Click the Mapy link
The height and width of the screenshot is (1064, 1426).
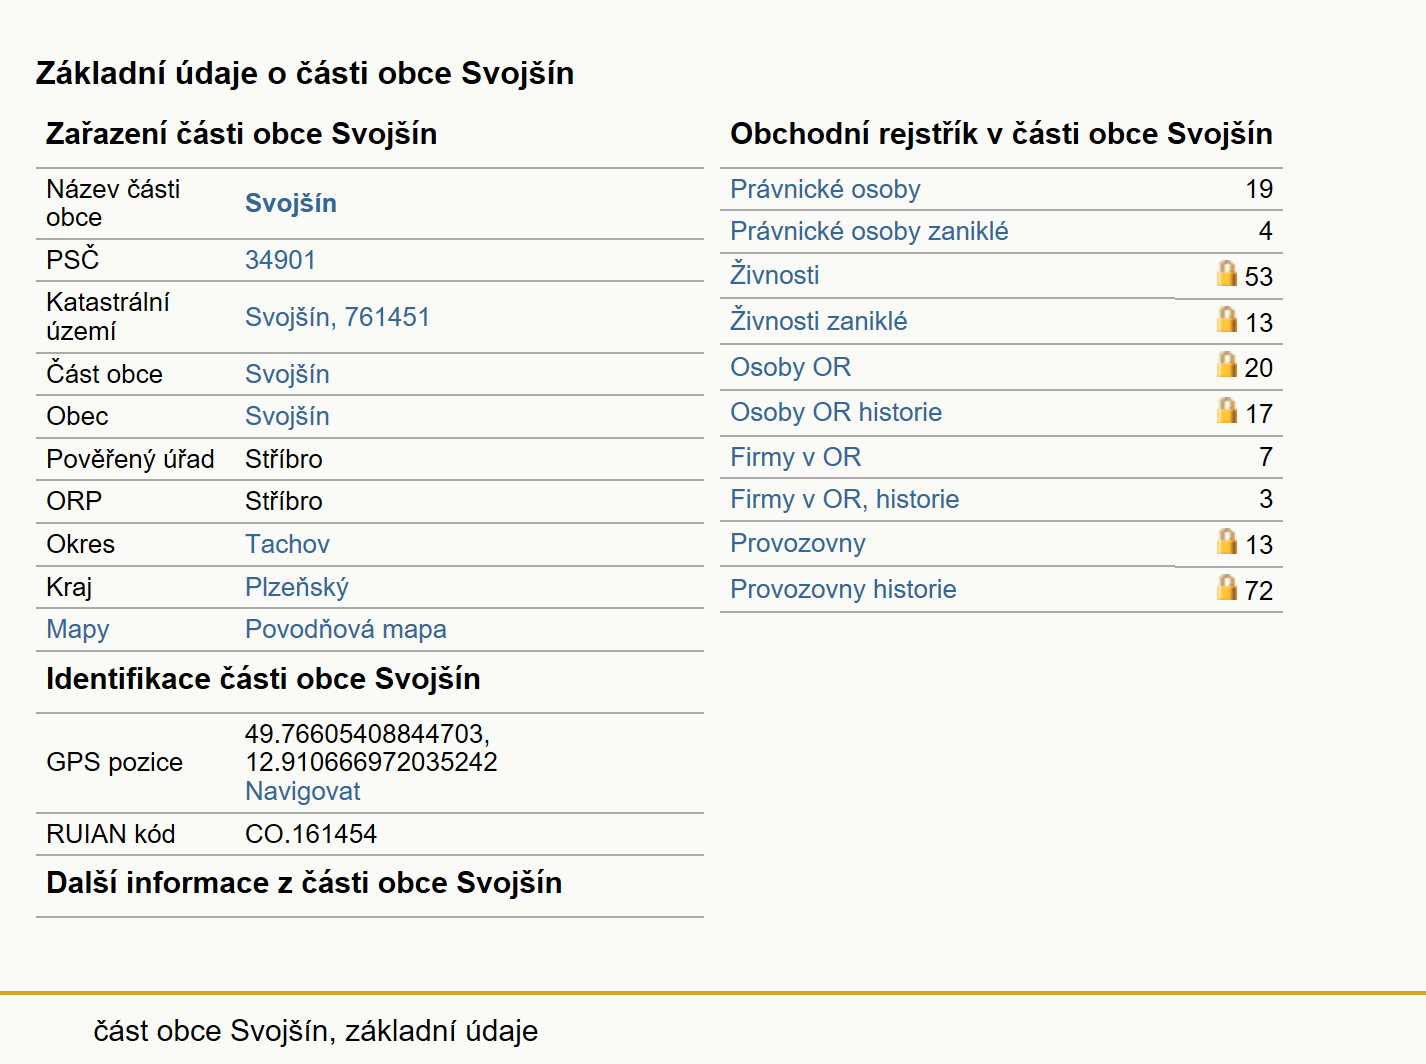pyautogui.click(x=78, y=629)
